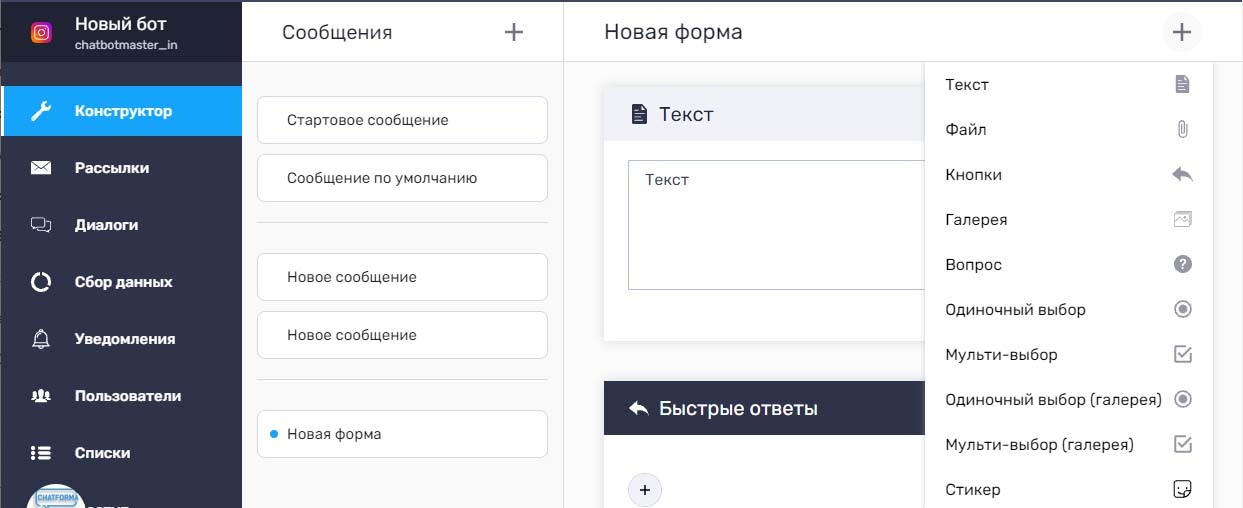1243x508 pixels.
Task: Select the Новая форма message item
Action: click(402, 434)
